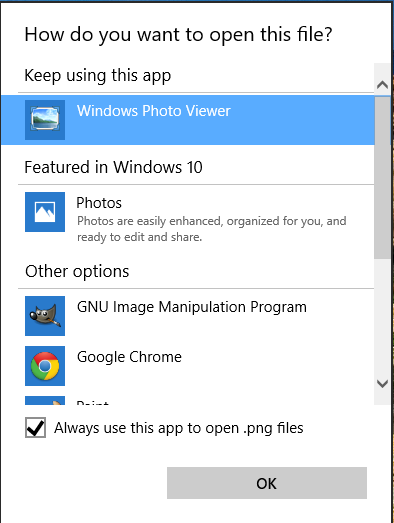Click 'Featured in Windows 10' heading

113,167
